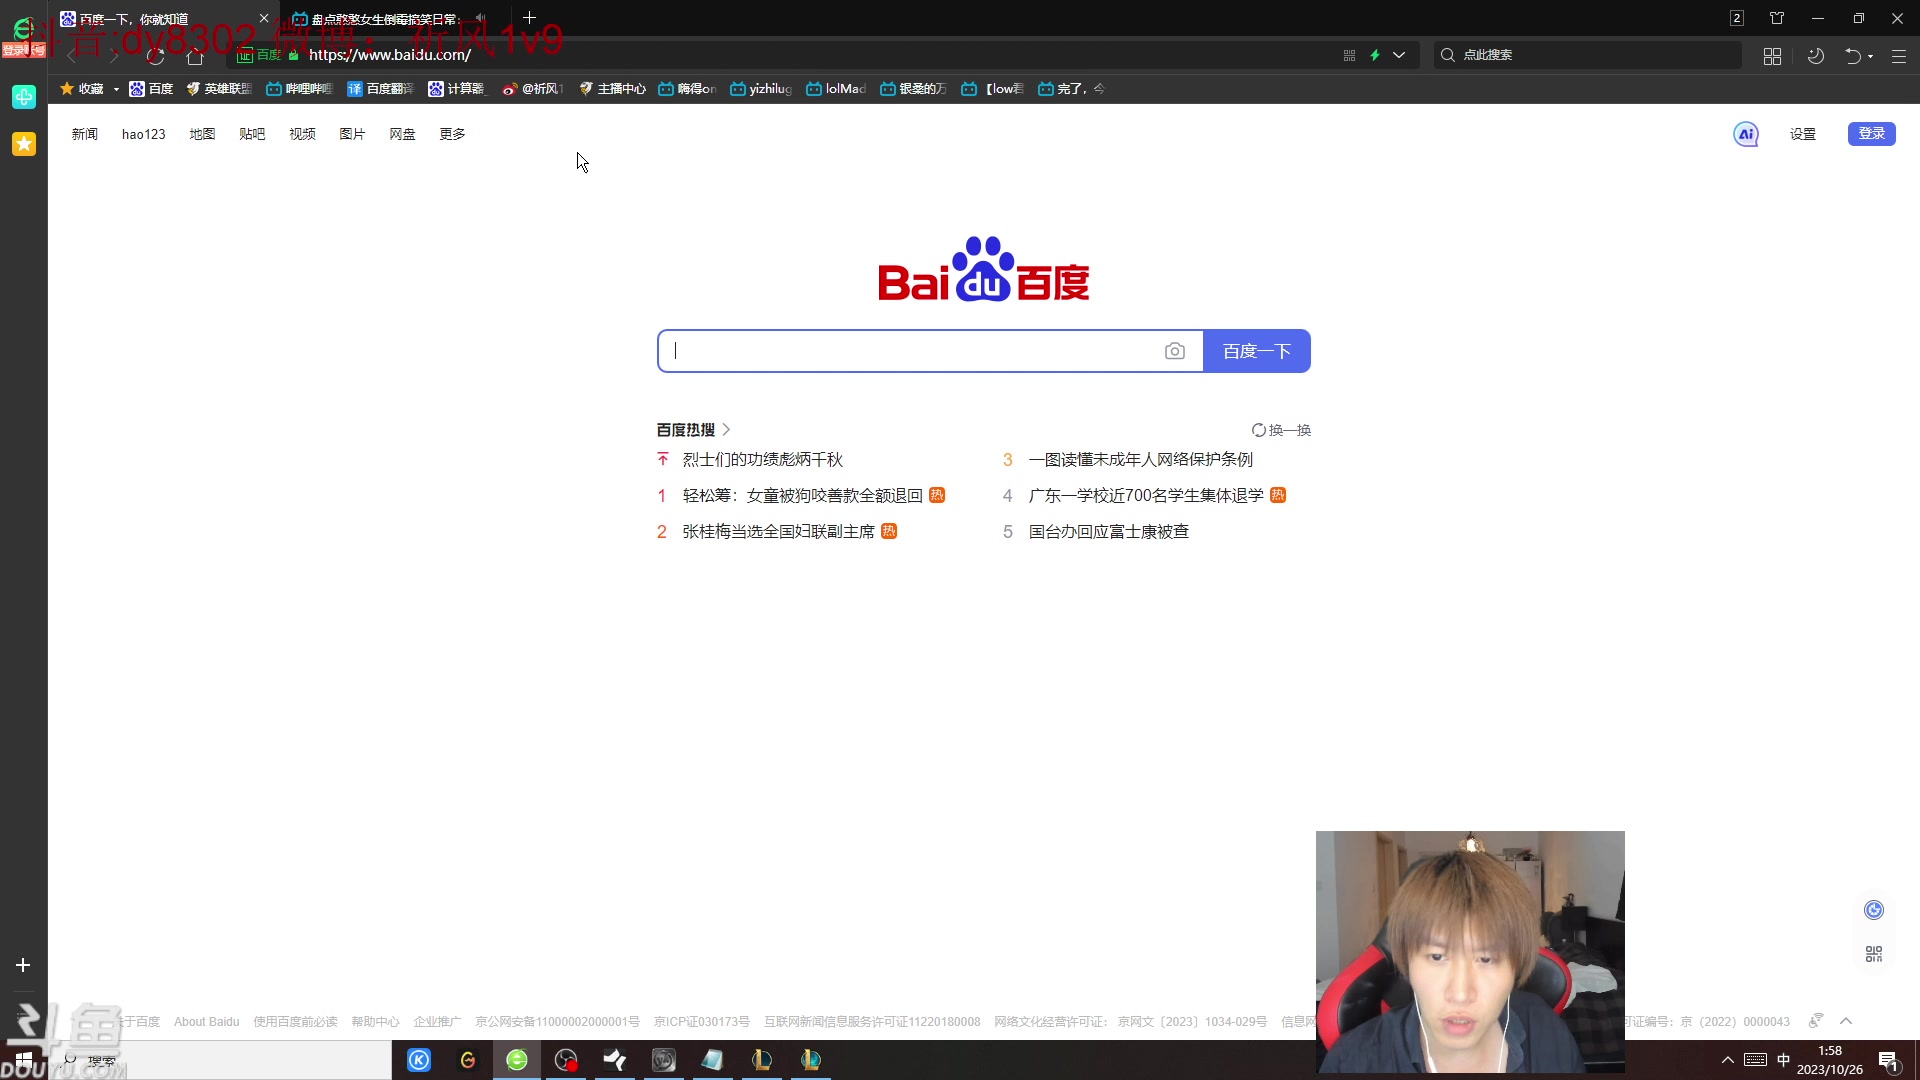Close the Baidu tab
Screen dimensions: 1920x1080
[264, 18]
